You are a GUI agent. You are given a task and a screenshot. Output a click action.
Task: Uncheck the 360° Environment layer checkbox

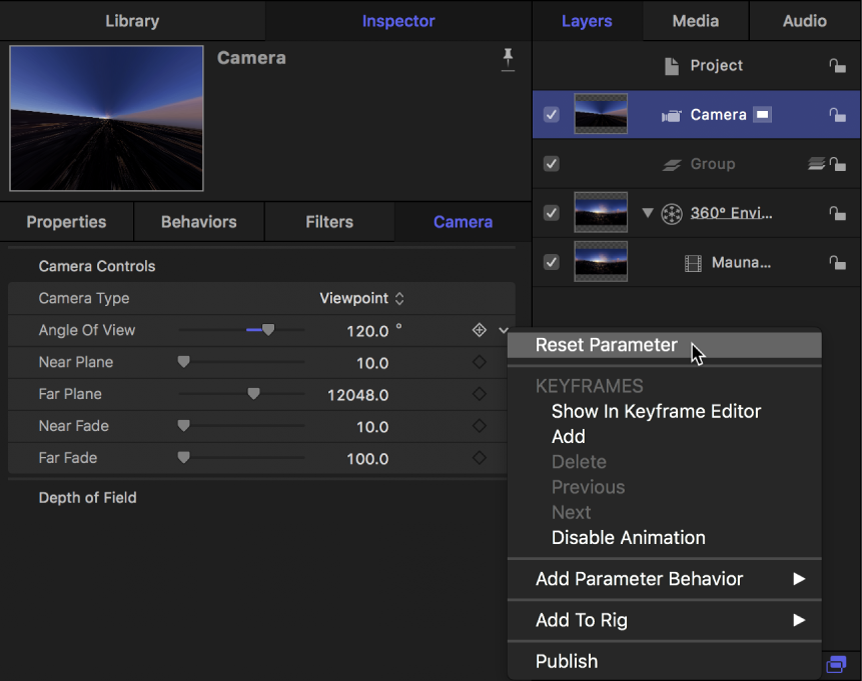click(551, 213)
